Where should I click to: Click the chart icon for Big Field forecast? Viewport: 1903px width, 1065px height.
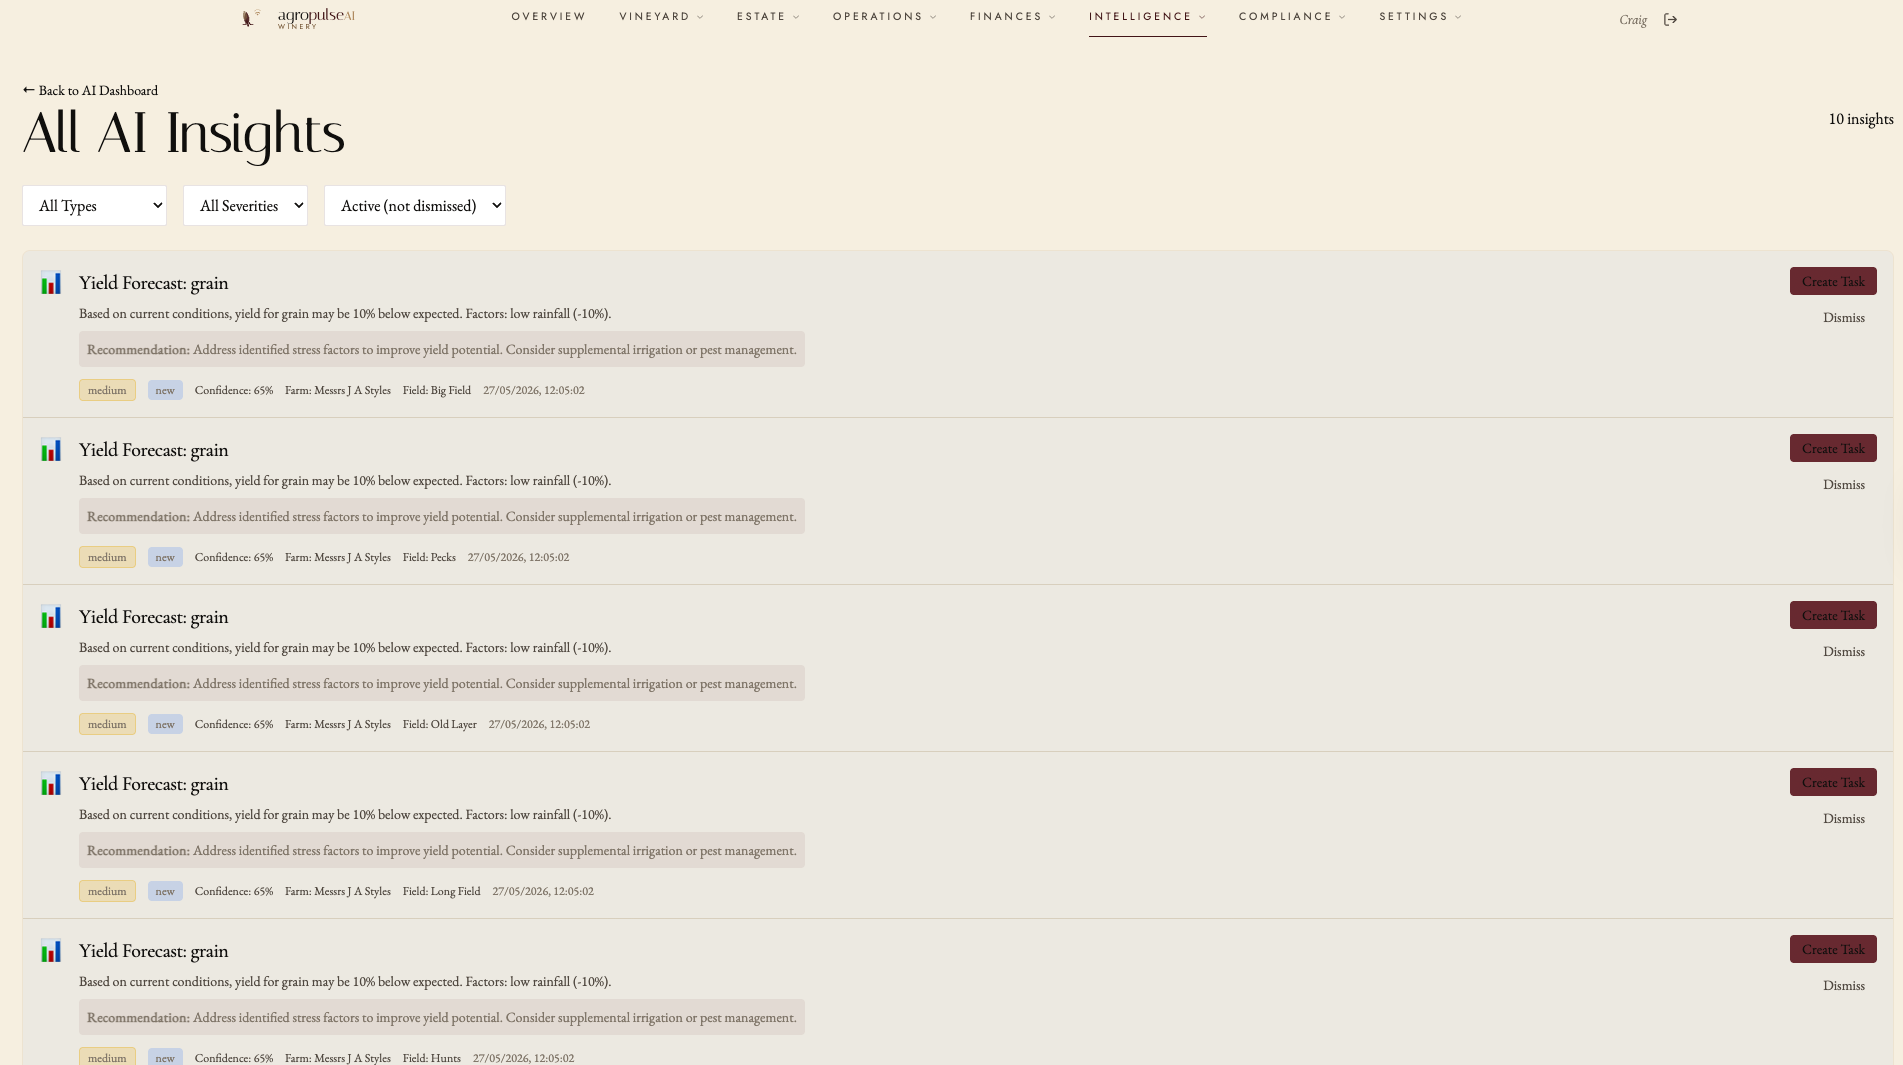point(51,283)
